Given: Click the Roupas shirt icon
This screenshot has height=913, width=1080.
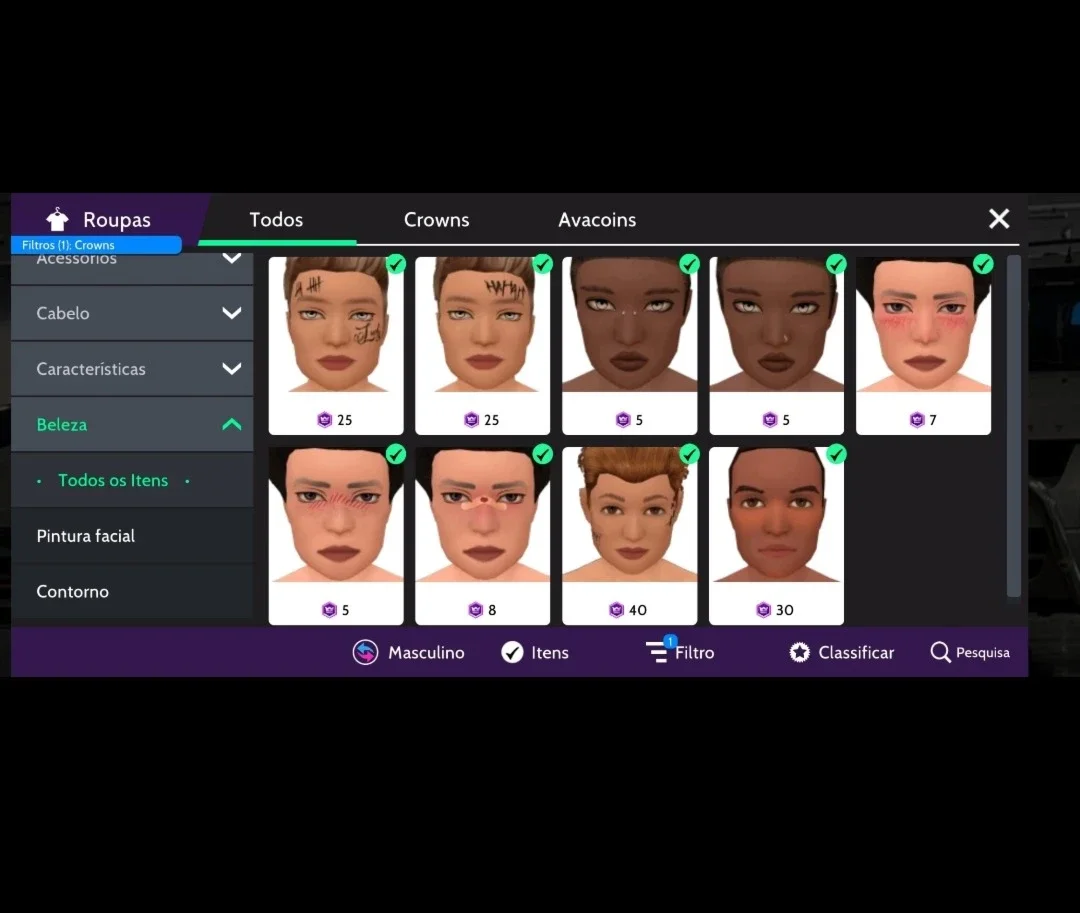Looking at the screenshot, I should [x=58, y=219].
